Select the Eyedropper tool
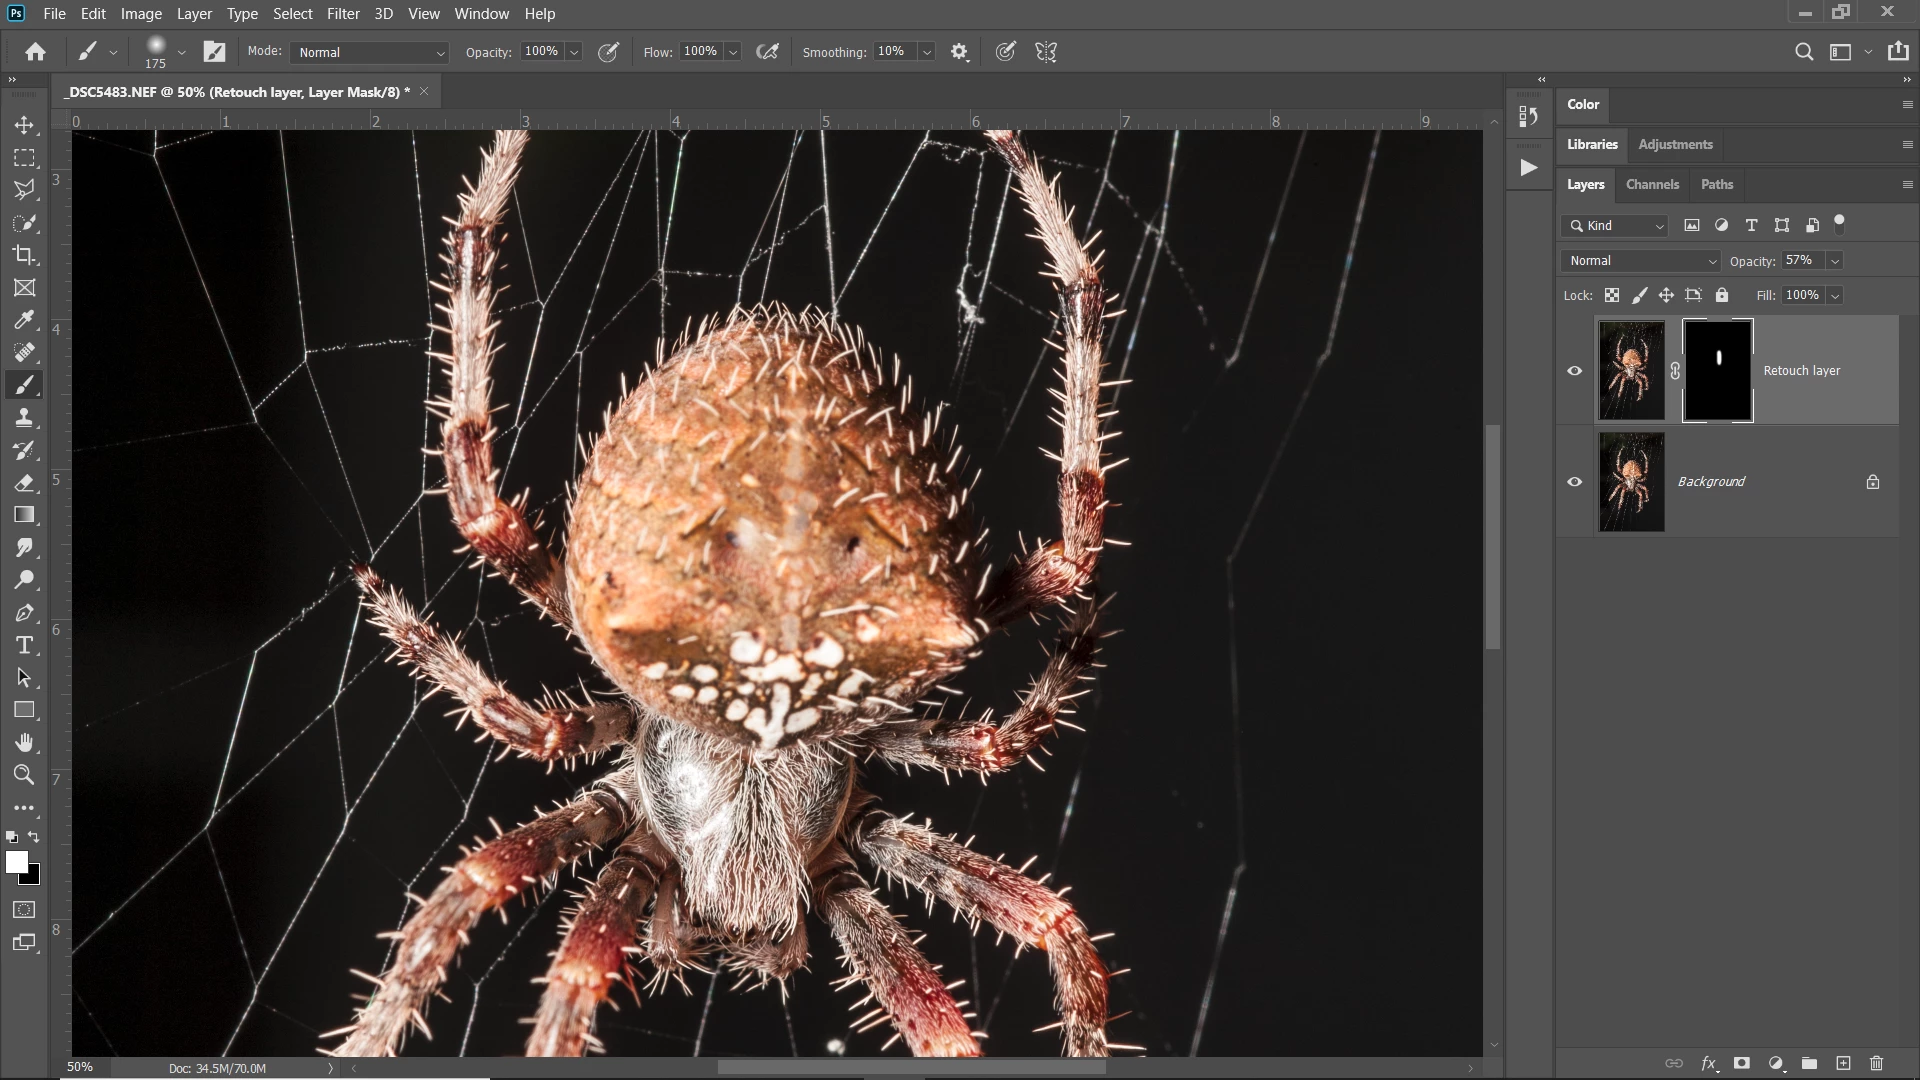Screen dimensions: 1920x1080 (x=24, y=320)
